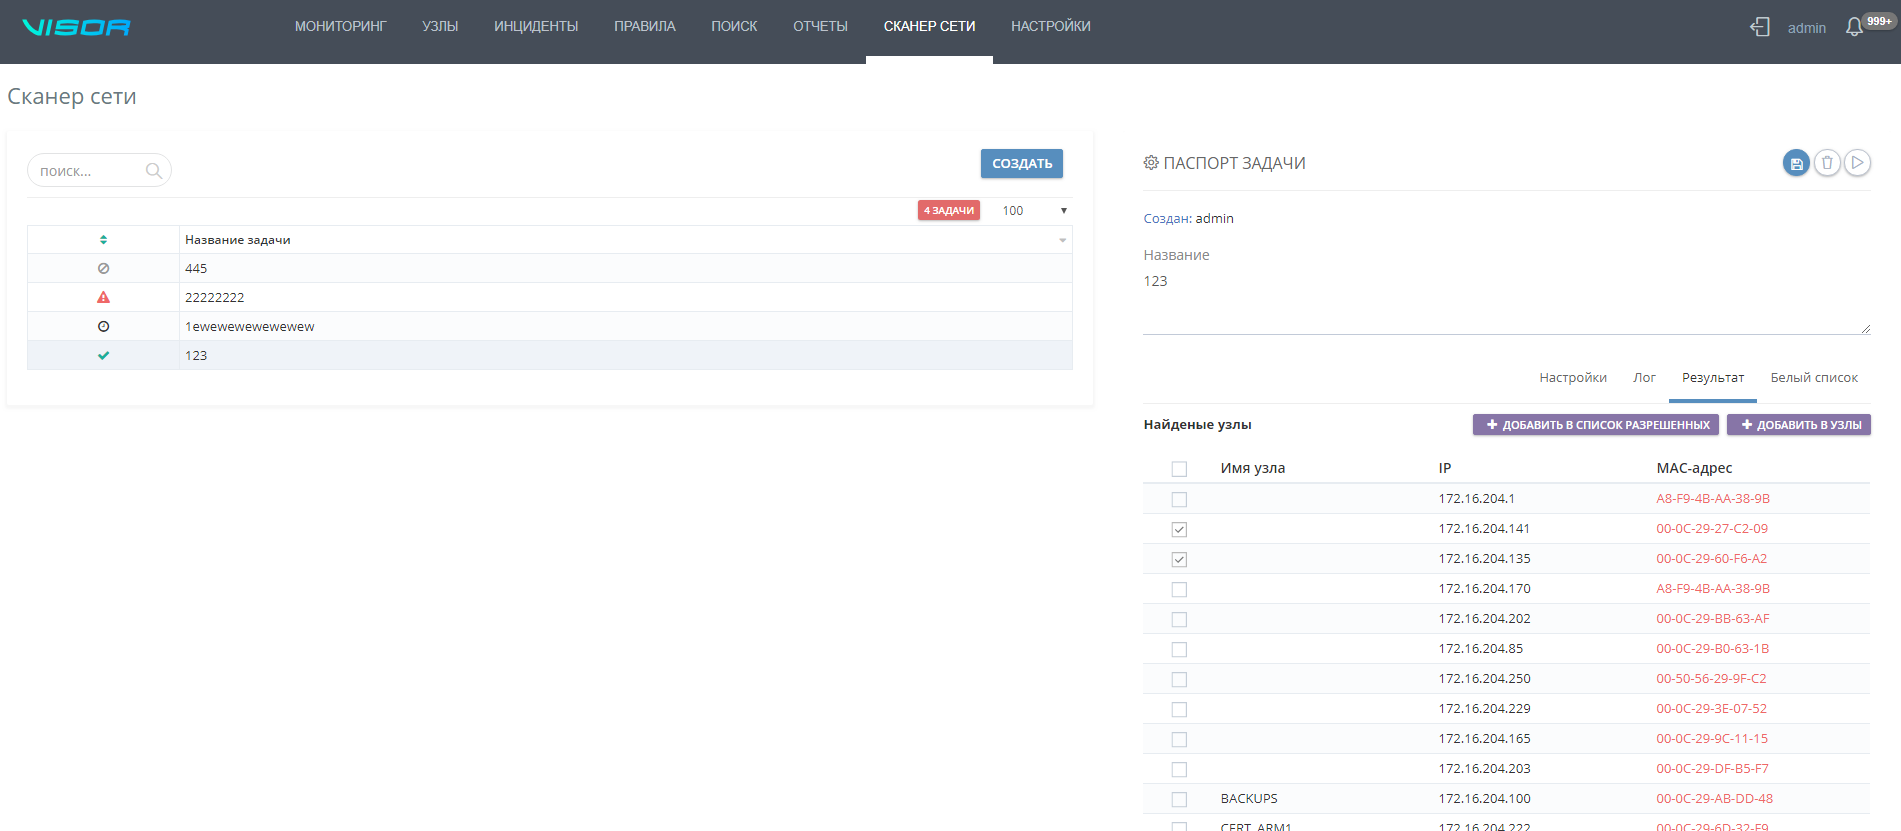Viewport: 1901px width, 831px height.
Task: Click the clock icon for task 1ewewewewewewew
Action: (x=103, y=327)
